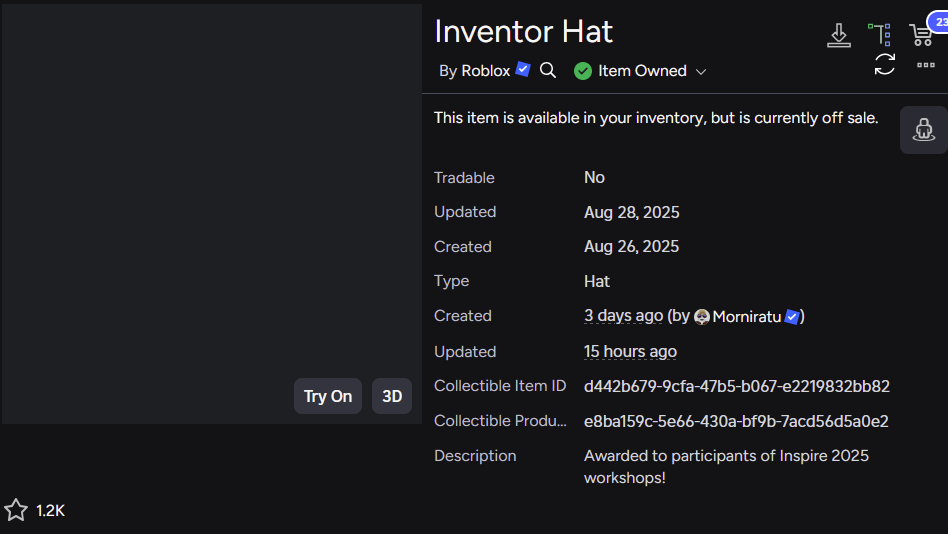Click the avatar preview icon button

[924, 130]
